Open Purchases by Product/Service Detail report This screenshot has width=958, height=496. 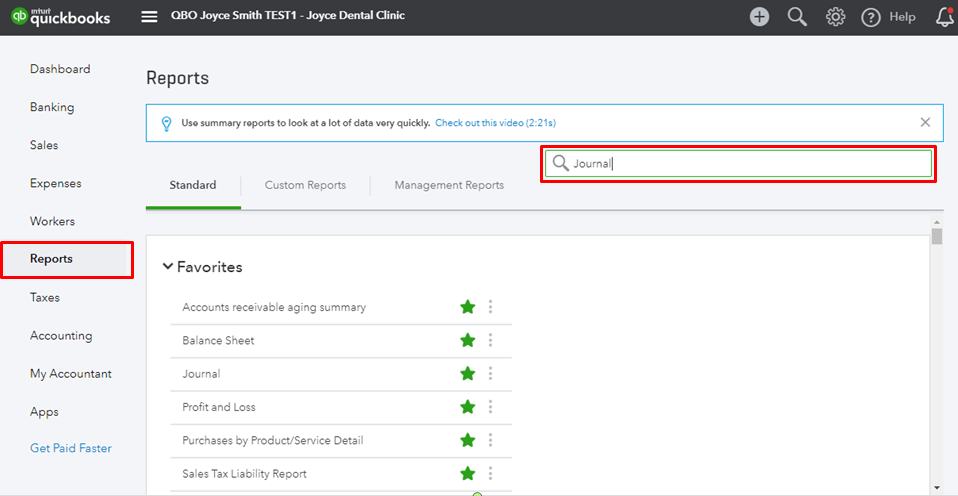(x=272, y=440)
